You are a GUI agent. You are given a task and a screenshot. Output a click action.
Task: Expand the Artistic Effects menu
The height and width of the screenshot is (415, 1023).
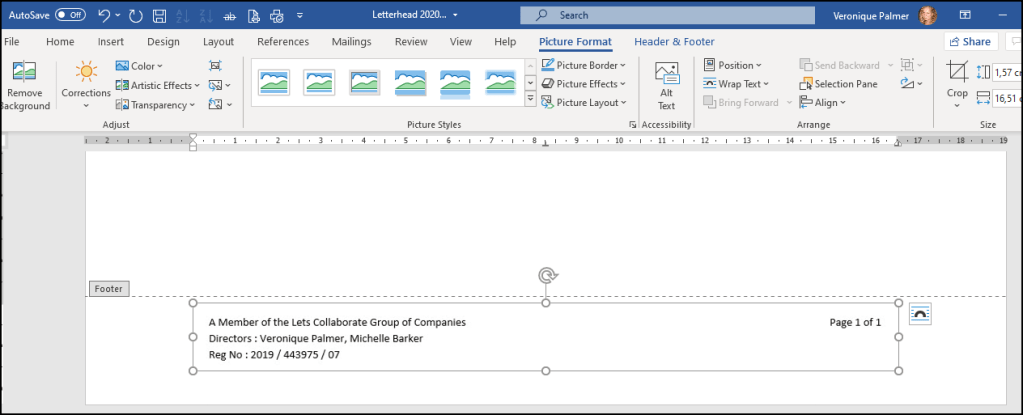click(x=158, y=85)
